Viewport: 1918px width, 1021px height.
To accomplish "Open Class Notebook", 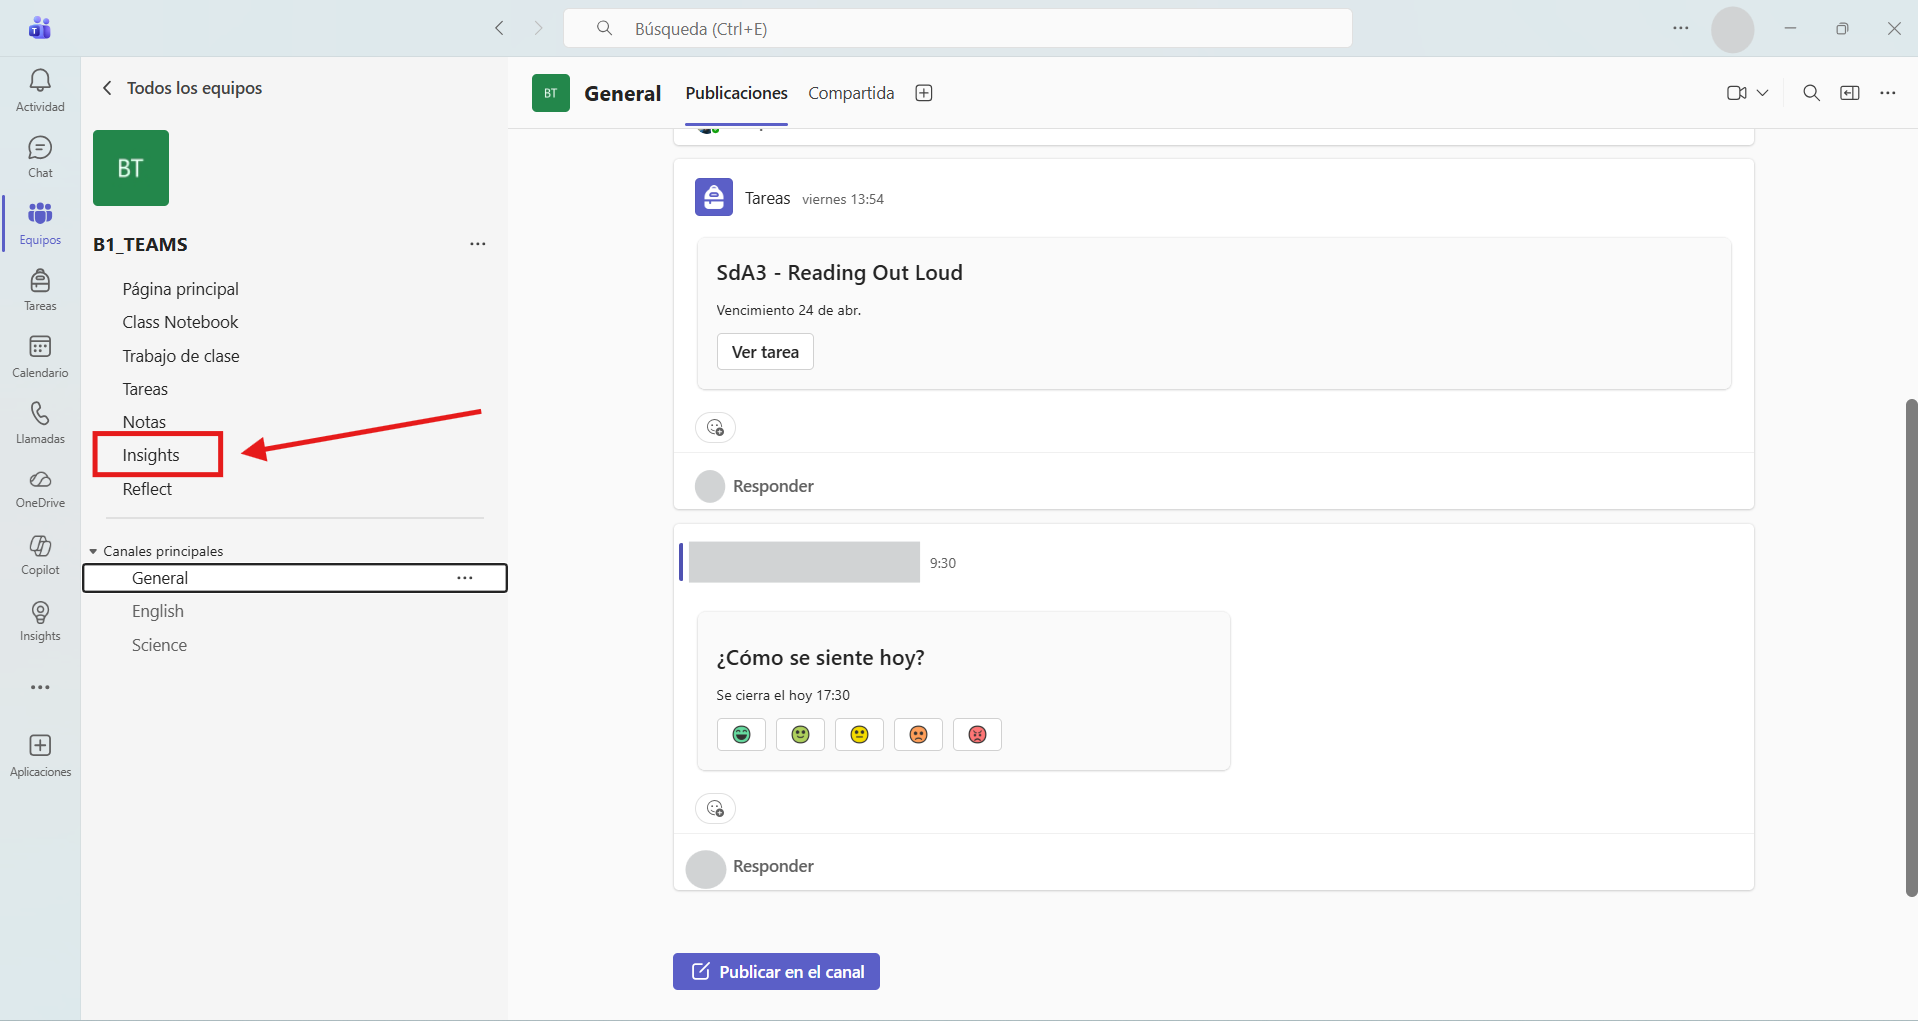I will (181, 322).
